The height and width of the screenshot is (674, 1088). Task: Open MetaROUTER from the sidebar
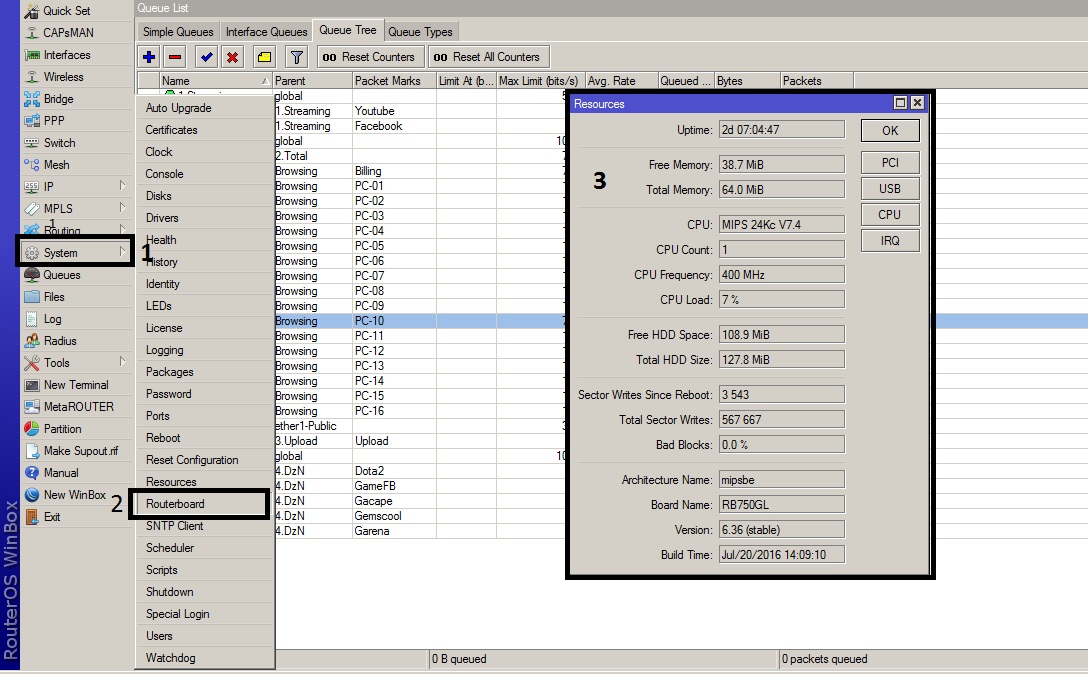tap(63, 406)
